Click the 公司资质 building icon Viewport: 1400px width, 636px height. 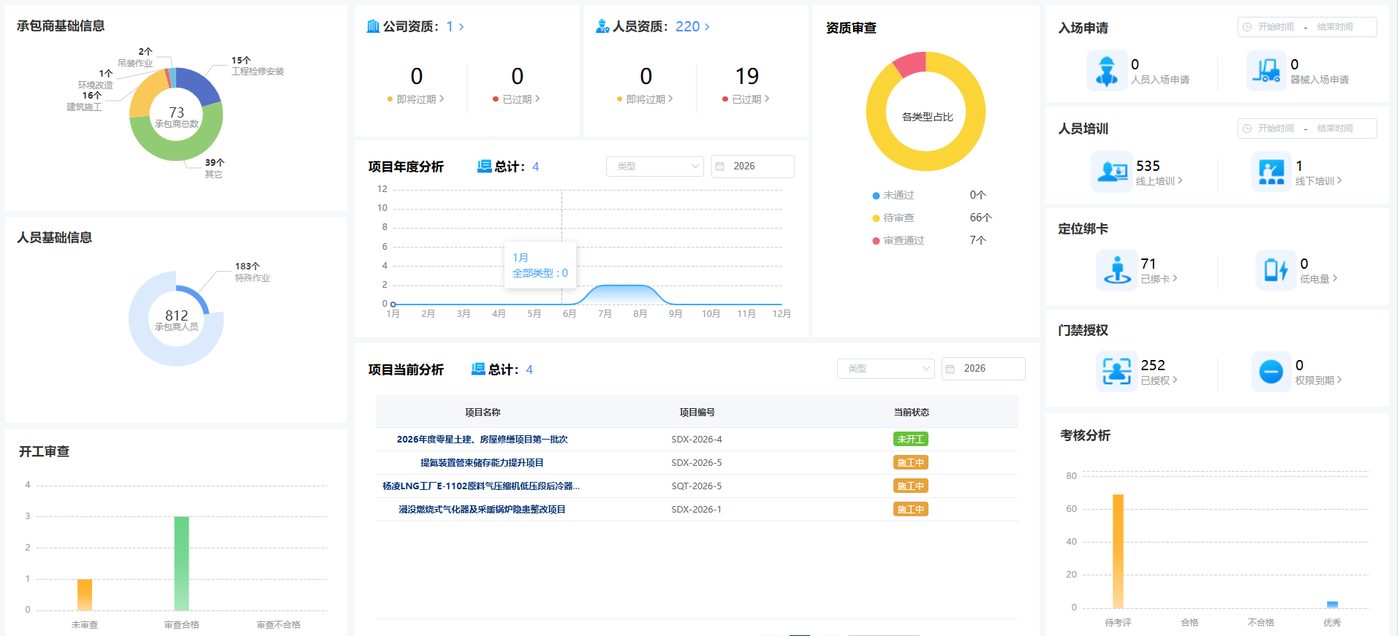point(374,27)
